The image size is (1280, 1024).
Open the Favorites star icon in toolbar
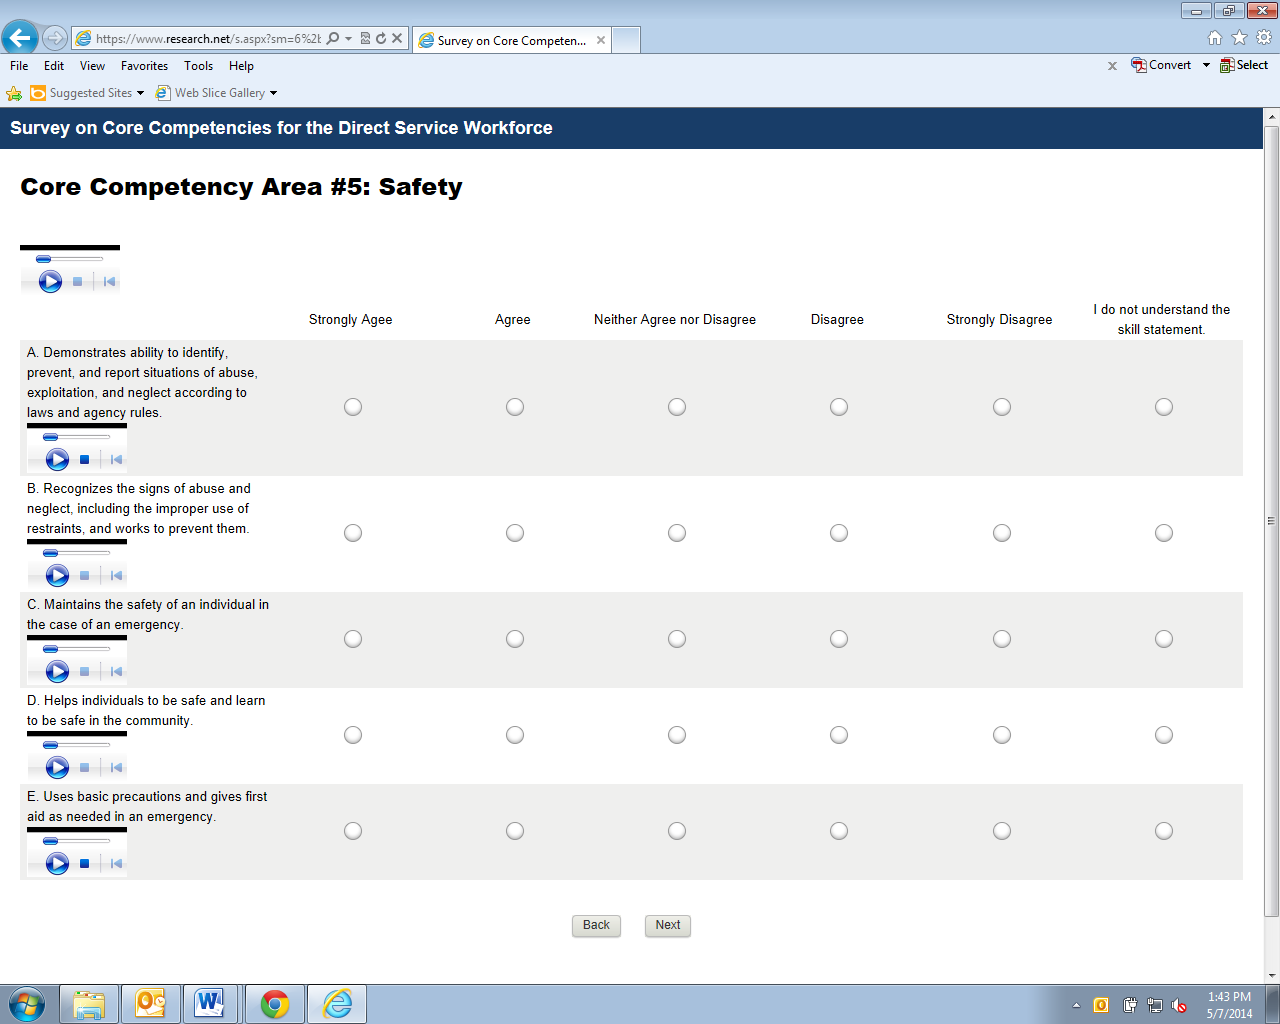(1239, 38)
